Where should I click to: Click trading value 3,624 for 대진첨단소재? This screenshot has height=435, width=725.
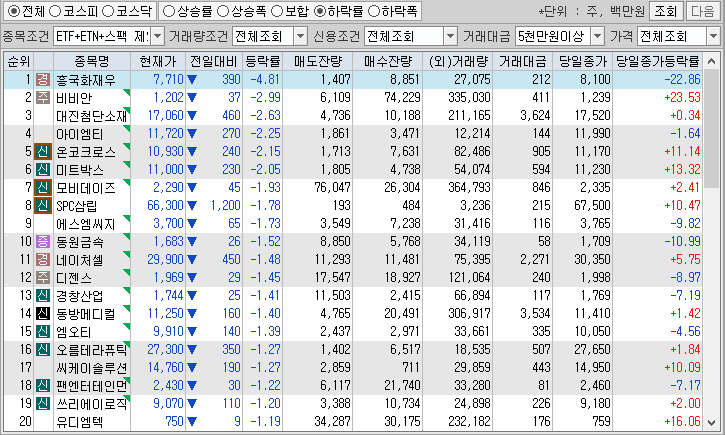point(535,116)
